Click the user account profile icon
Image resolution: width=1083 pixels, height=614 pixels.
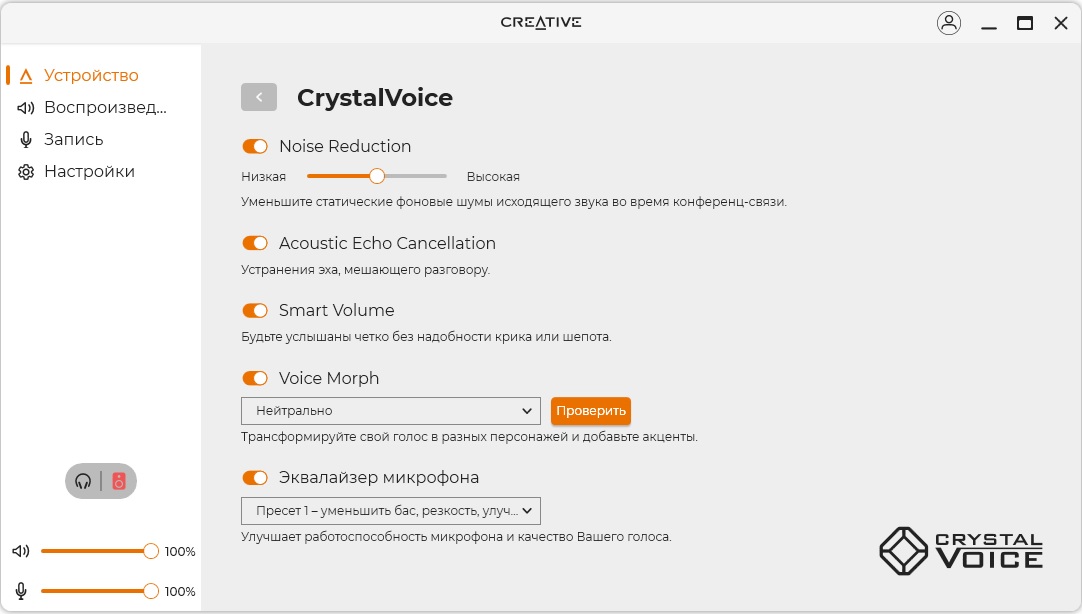point(948,23)
